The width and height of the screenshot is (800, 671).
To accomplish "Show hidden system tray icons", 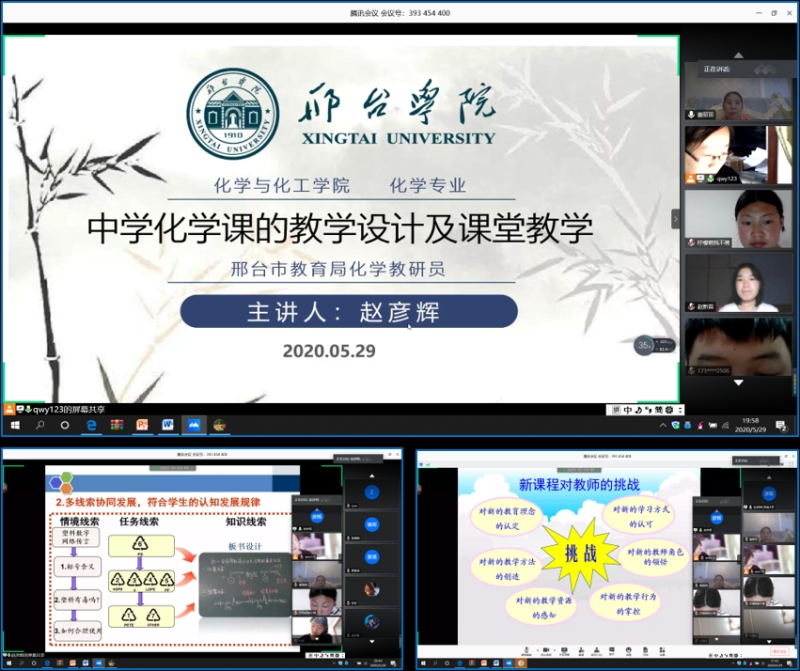I will click(663, 425).
